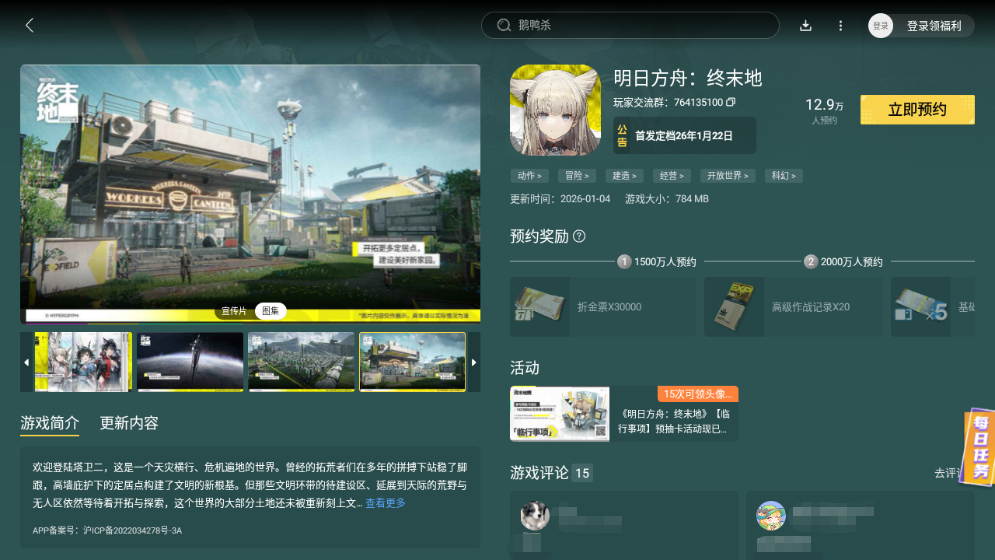Open the 公告 announcement about 首发定档
The height and width of the screenshot is (560, 995).
tap(684, 135)
